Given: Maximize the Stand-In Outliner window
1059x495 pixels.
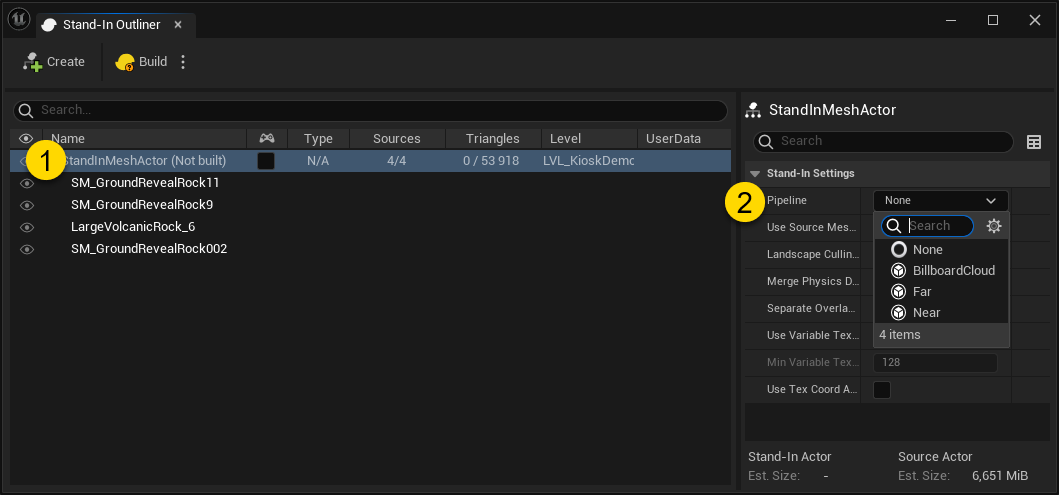Looking at the screenshot, I should pyautogui.click(x=993, y=20).
